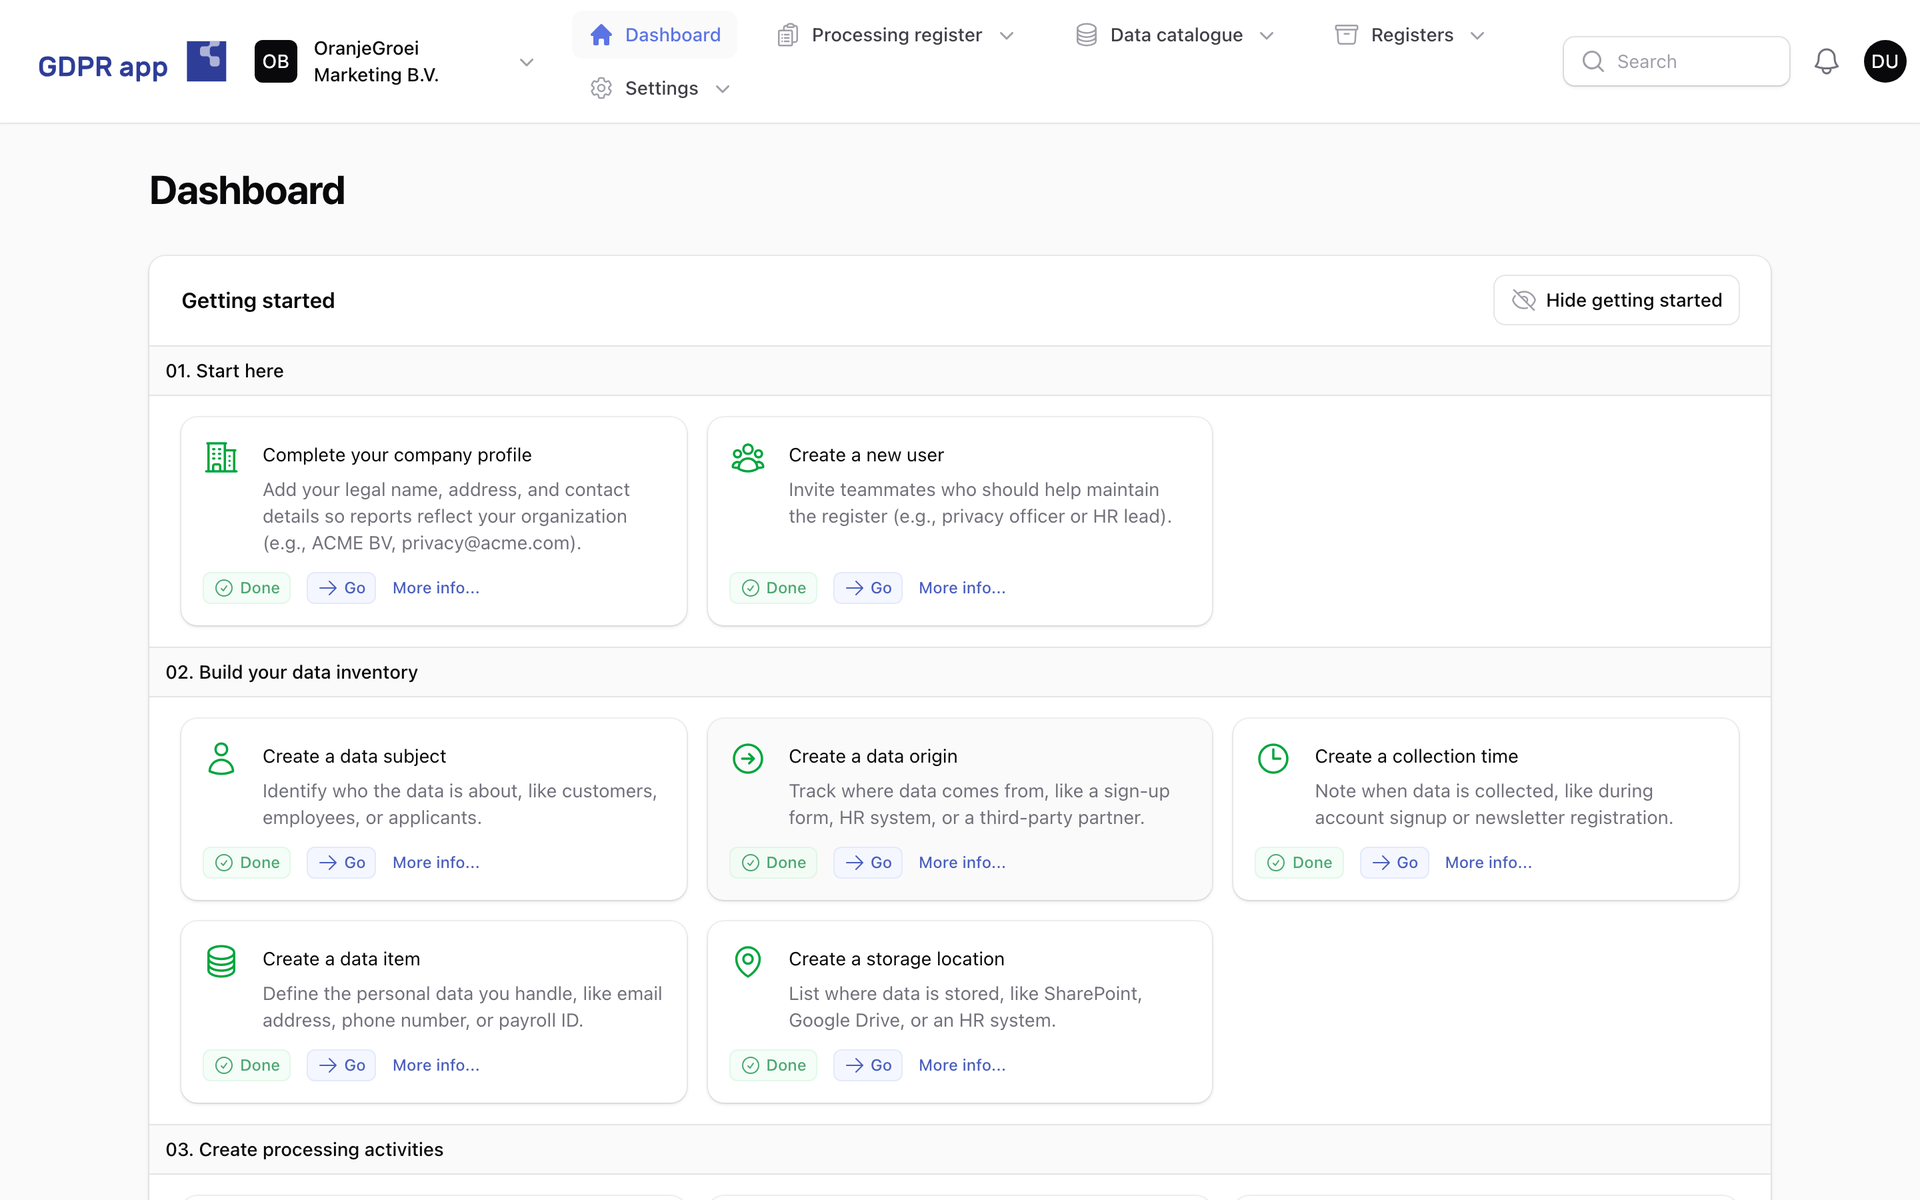The width and height of the screenshot is (1920, 1200).
Task: Expand the Processing register dropdown chevron
Action: point(1007,36)
